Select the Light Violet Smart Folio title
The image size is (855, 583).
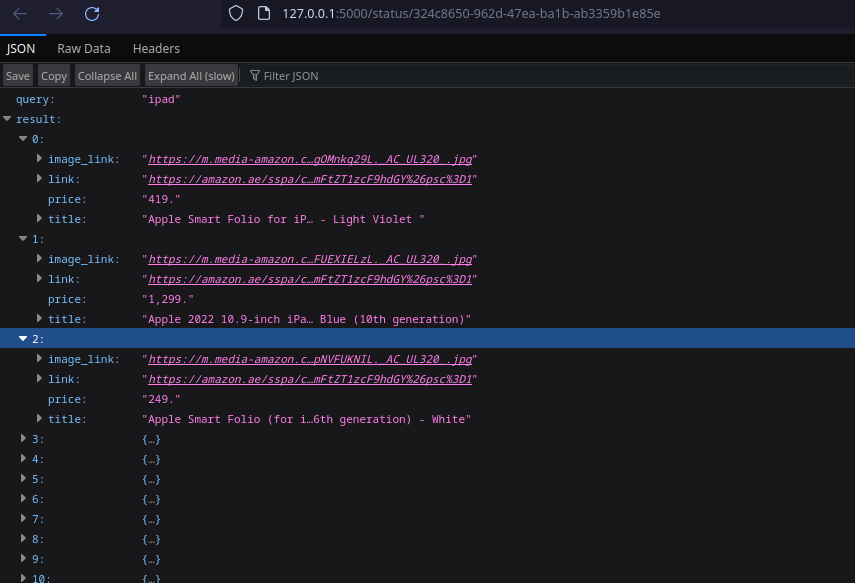pyautogui.click(x=283, y=219)
